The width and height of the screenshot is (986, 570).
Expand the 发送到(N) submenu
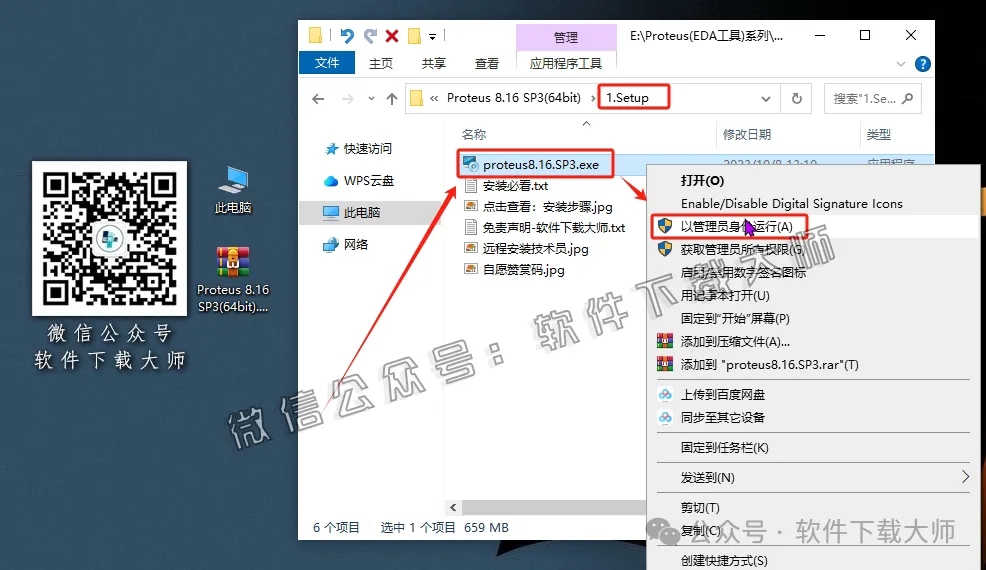[x=813, y=478]
